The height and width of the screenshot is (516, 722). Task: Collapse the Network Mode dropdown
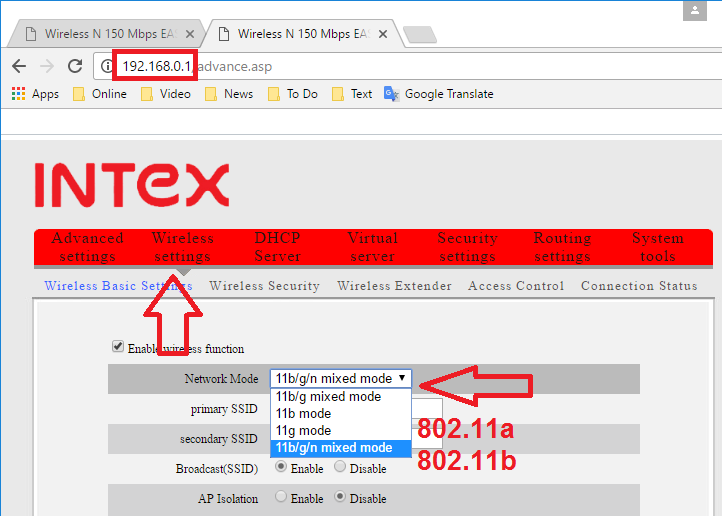tap(341, 378)
